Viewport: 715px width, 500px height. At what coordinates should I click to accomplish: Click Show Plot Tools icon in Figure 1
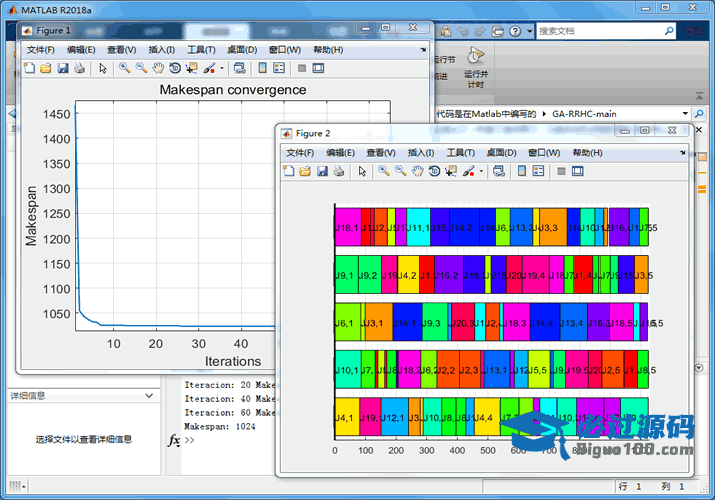click(318, 68)
